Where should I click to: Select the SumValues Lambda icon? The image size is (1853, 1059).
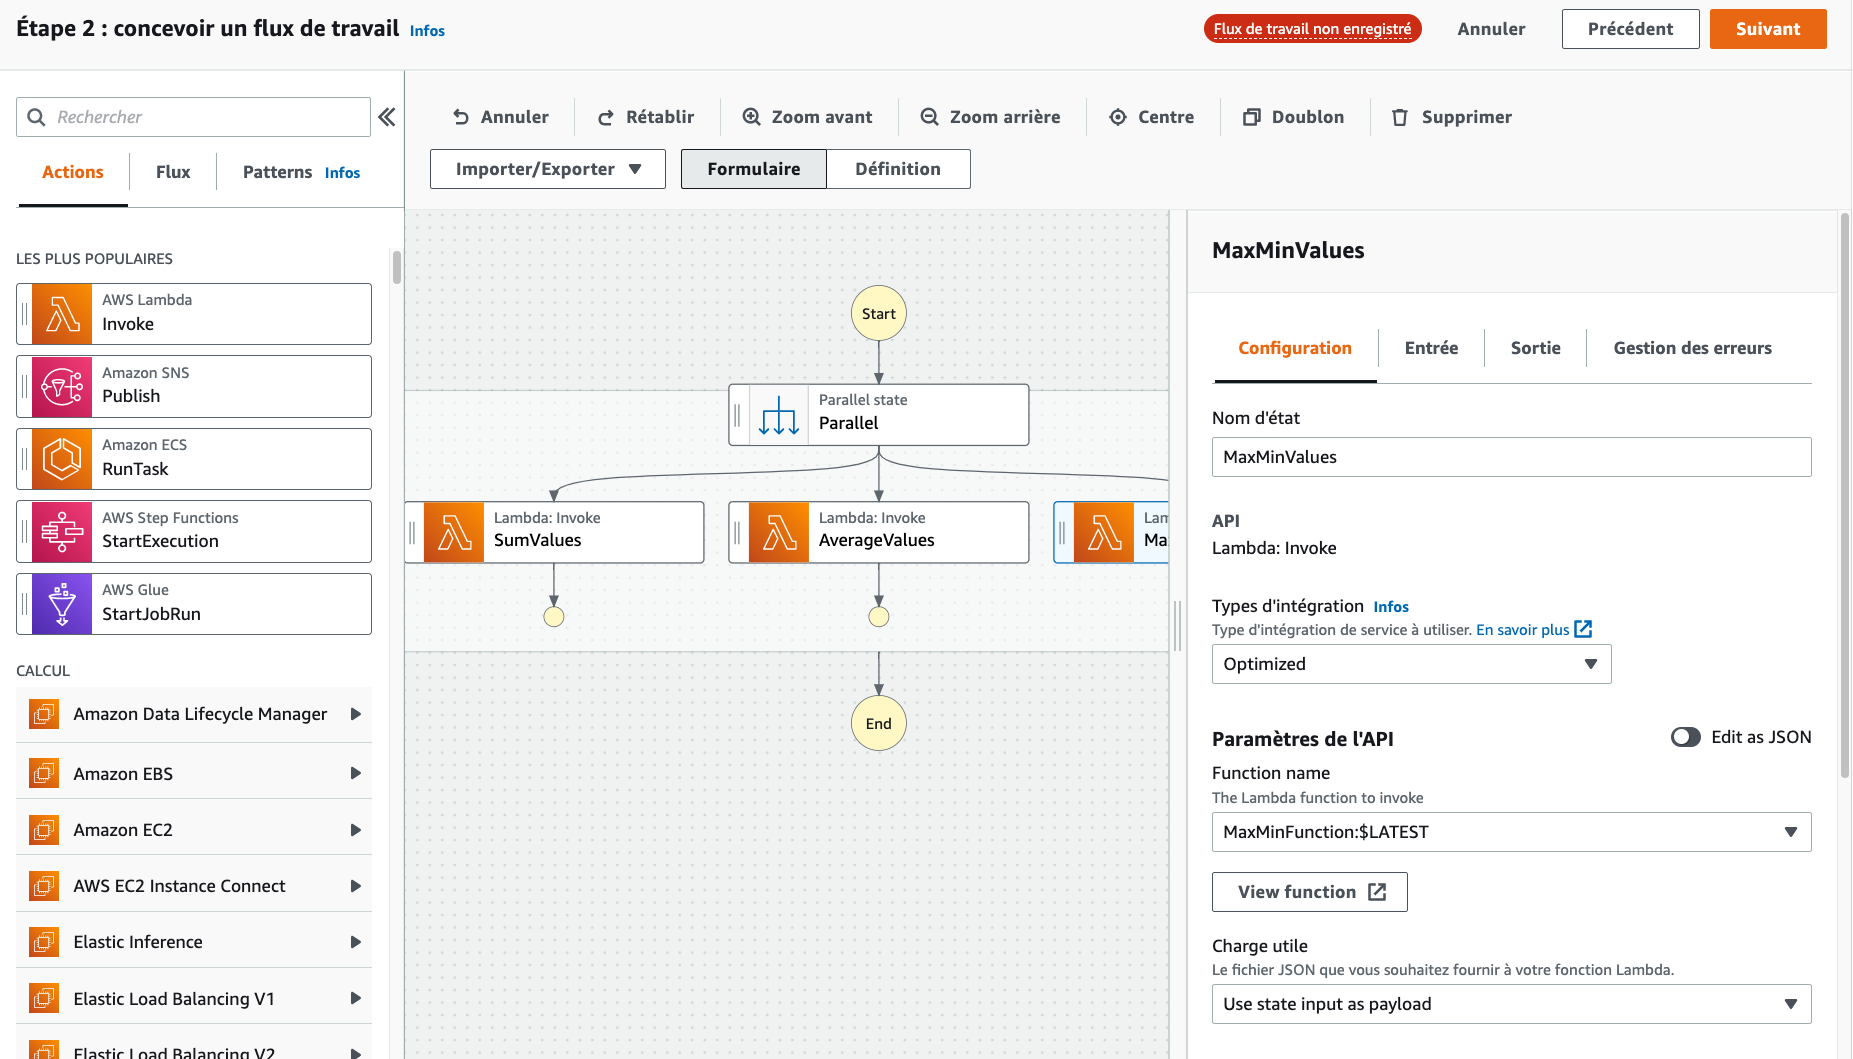[x=454, y=532]
